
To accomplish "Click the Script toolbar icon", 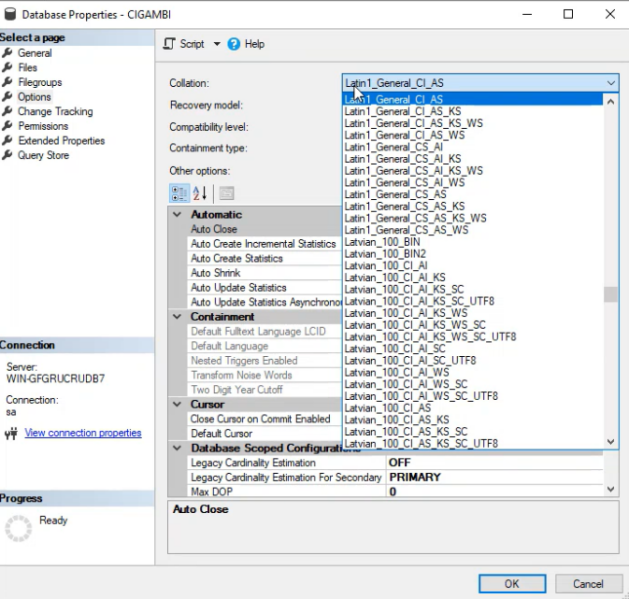I will click(169, 44).
